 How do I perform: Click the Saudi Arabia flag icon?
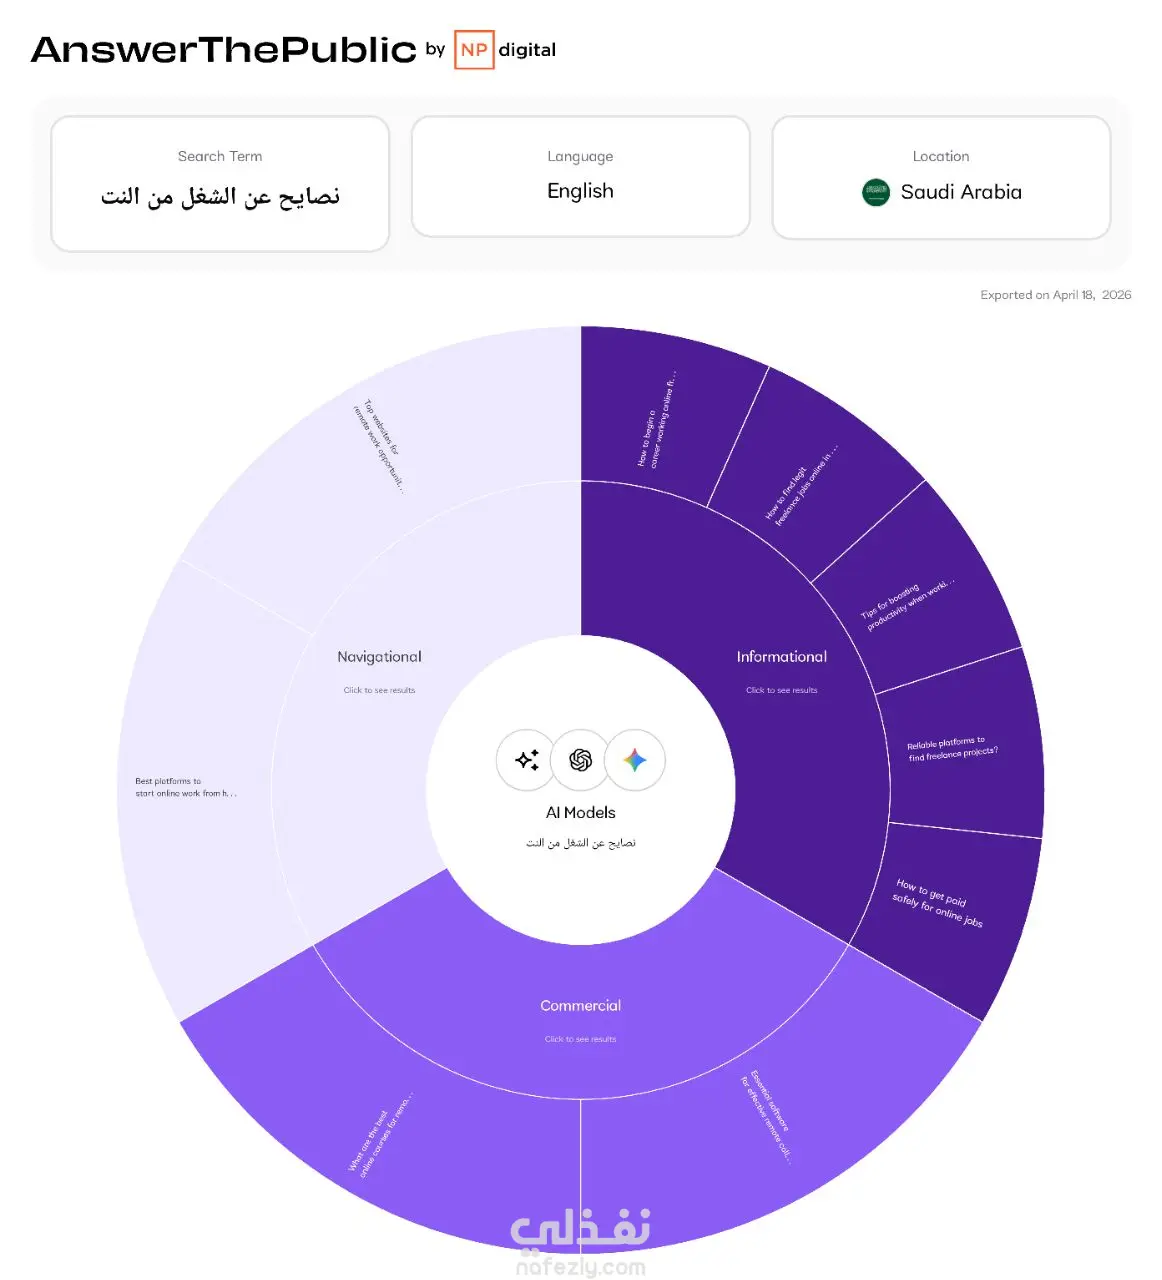pyautogui.click(x=876, y=192)
